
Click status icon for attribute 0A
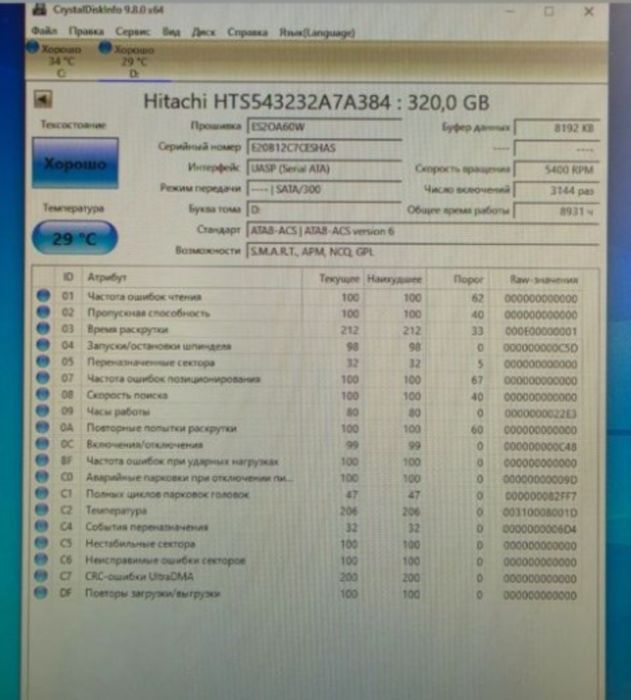click(x=42, y=427)
